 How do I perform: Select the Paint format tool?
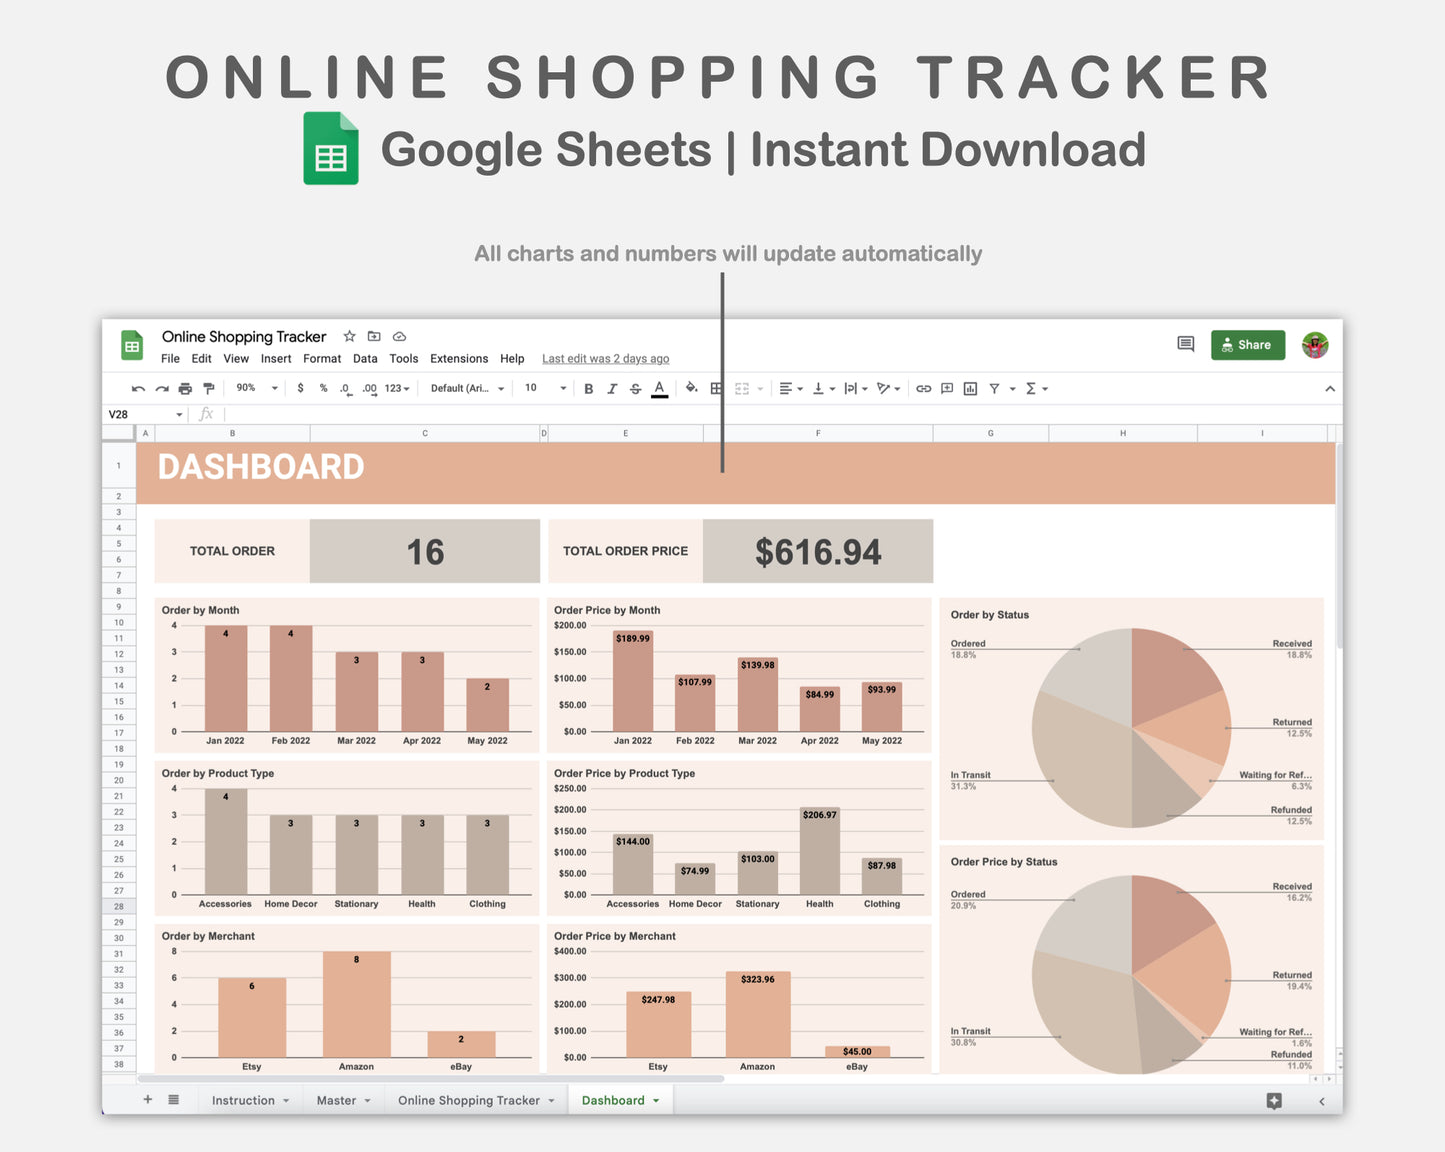[x=208, y=388]
